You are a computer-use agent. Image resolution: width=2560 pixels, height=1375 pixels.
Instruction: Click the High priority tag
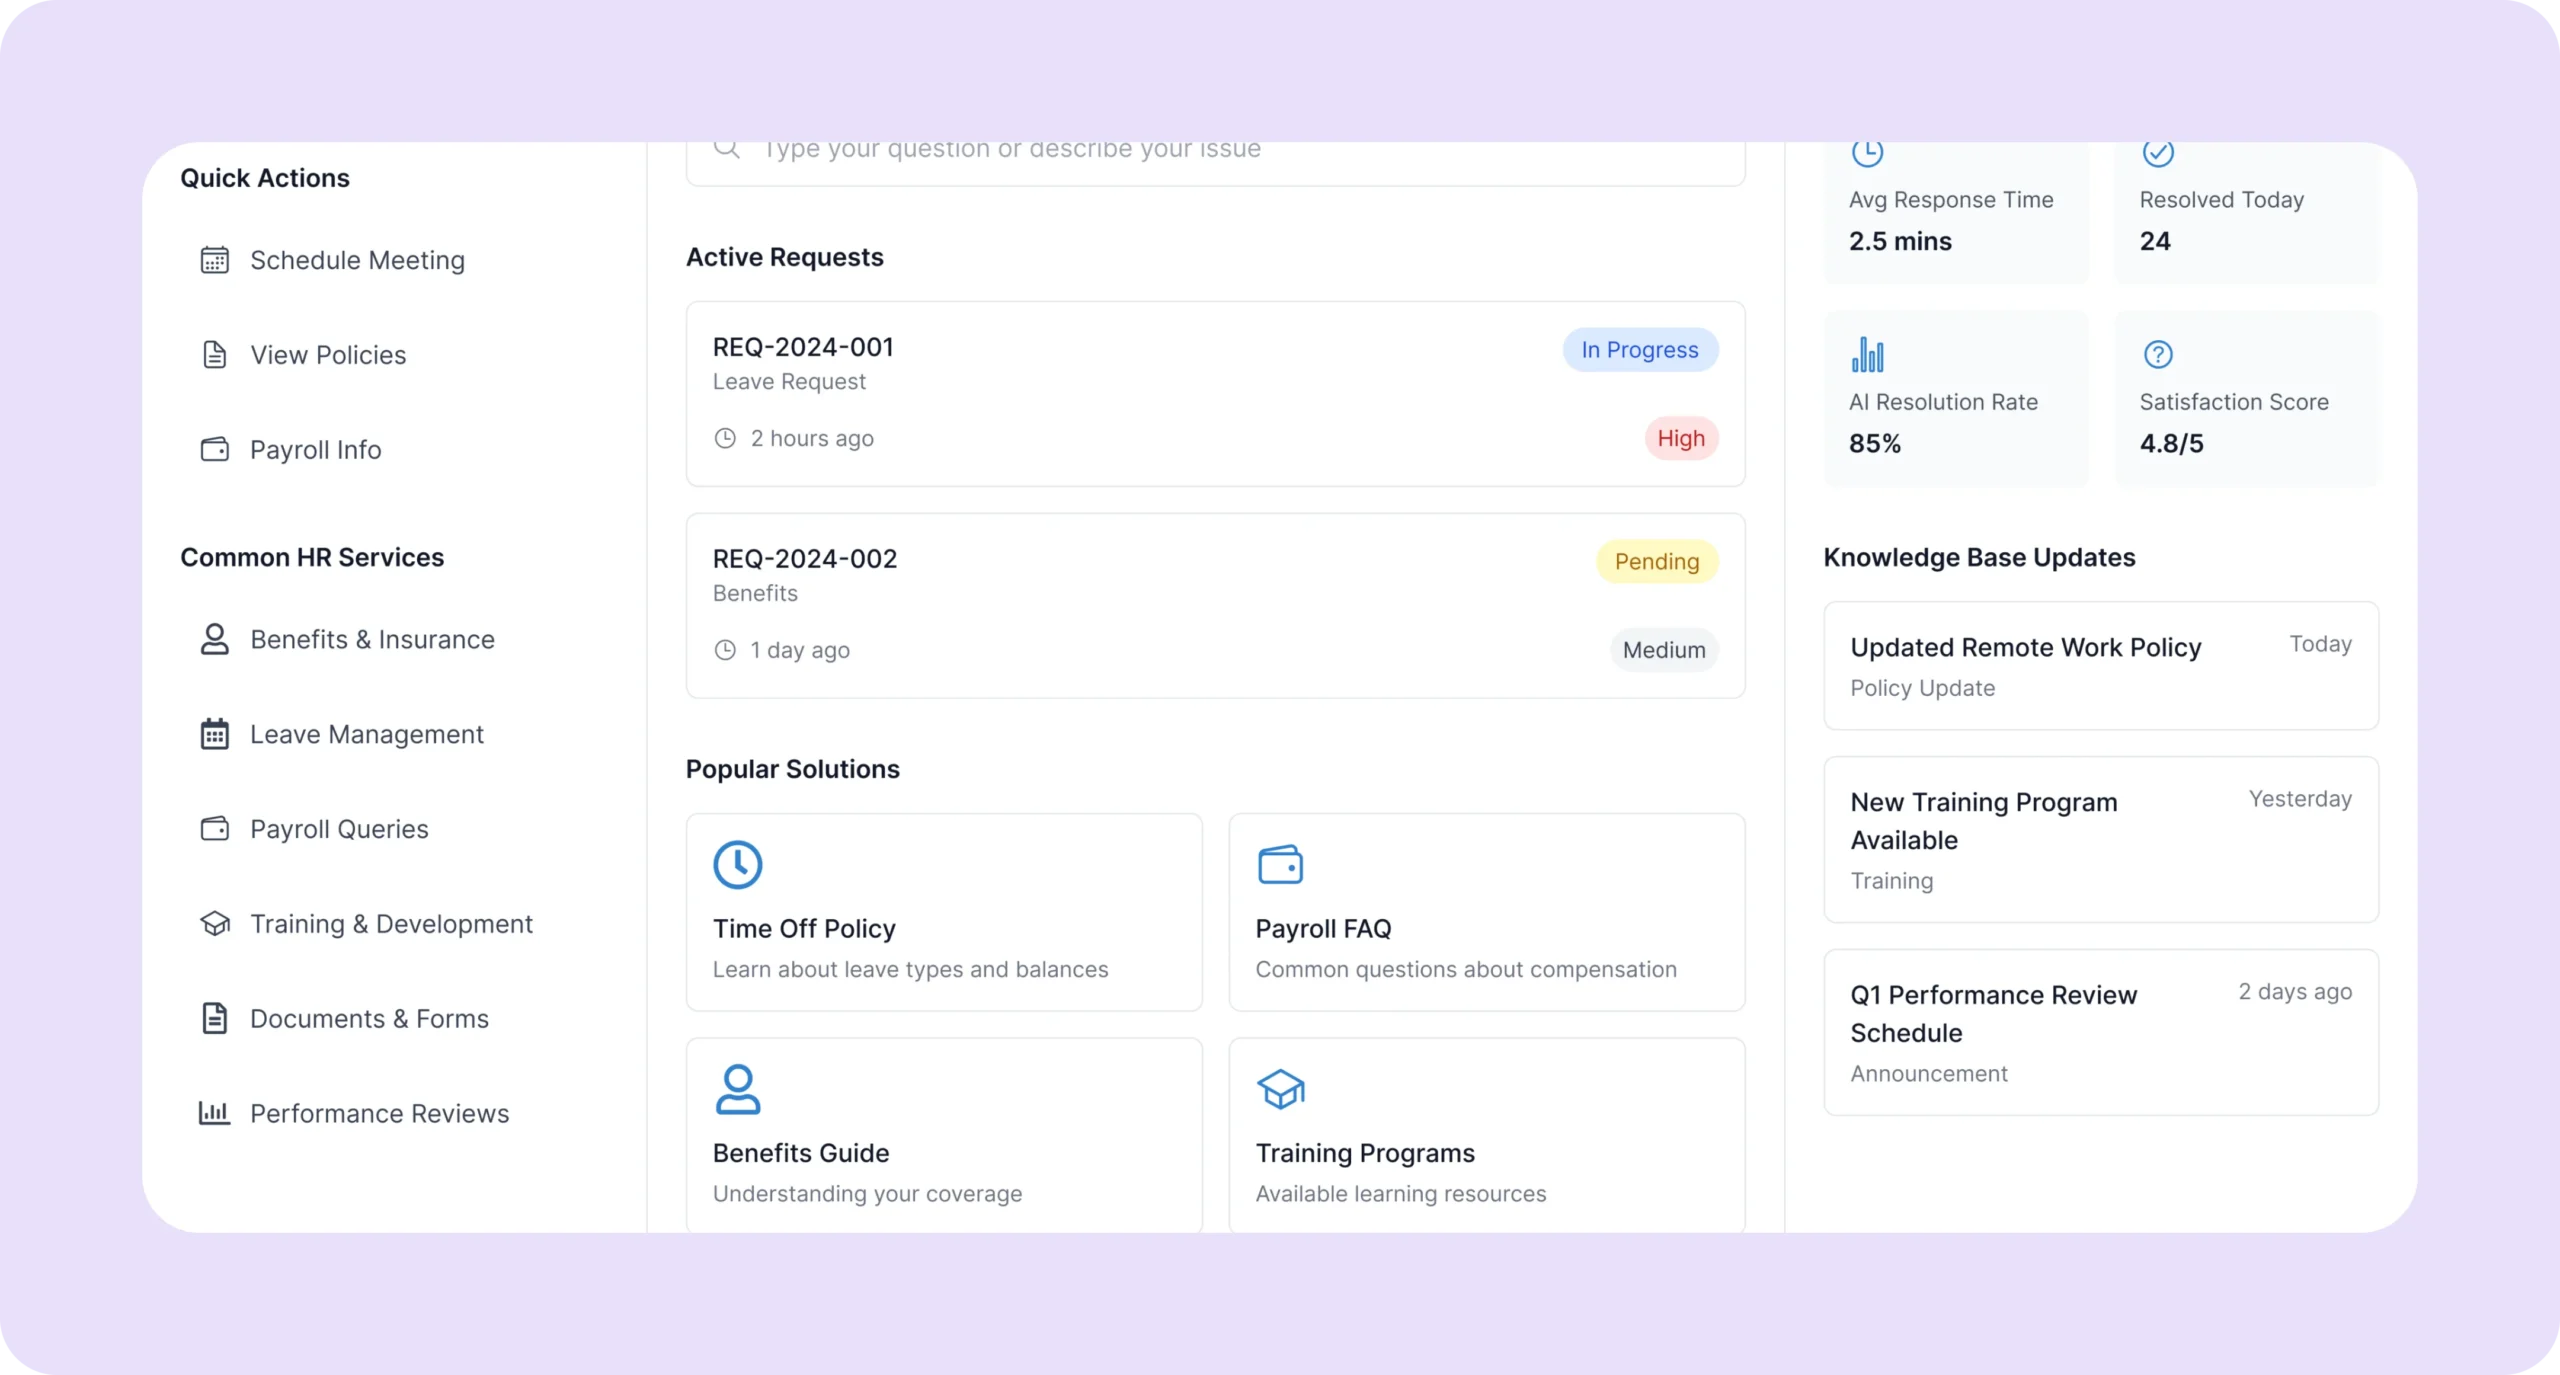[1680, 438]
